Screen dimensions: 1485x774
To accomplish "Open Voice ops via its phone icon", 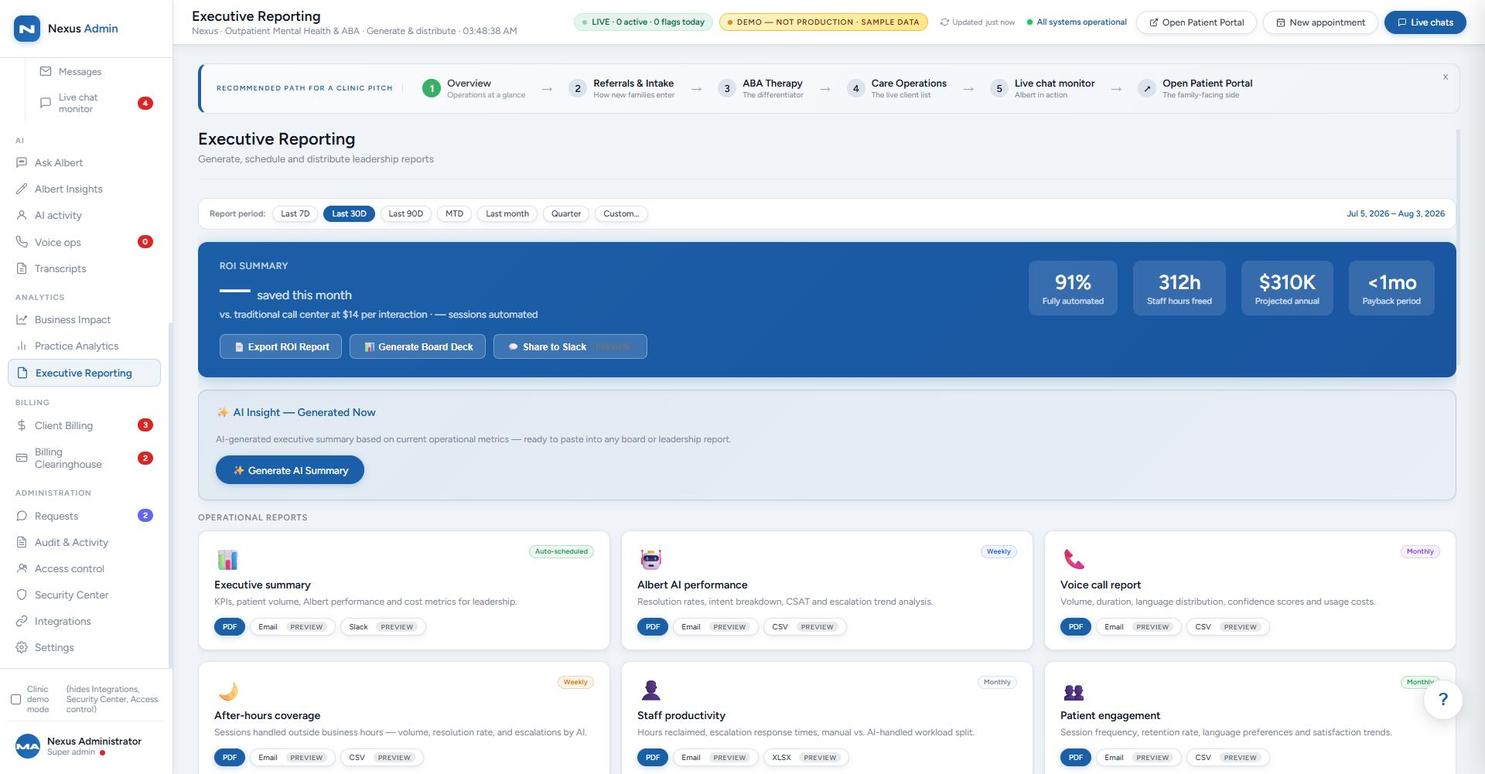I will coord(22,242).
